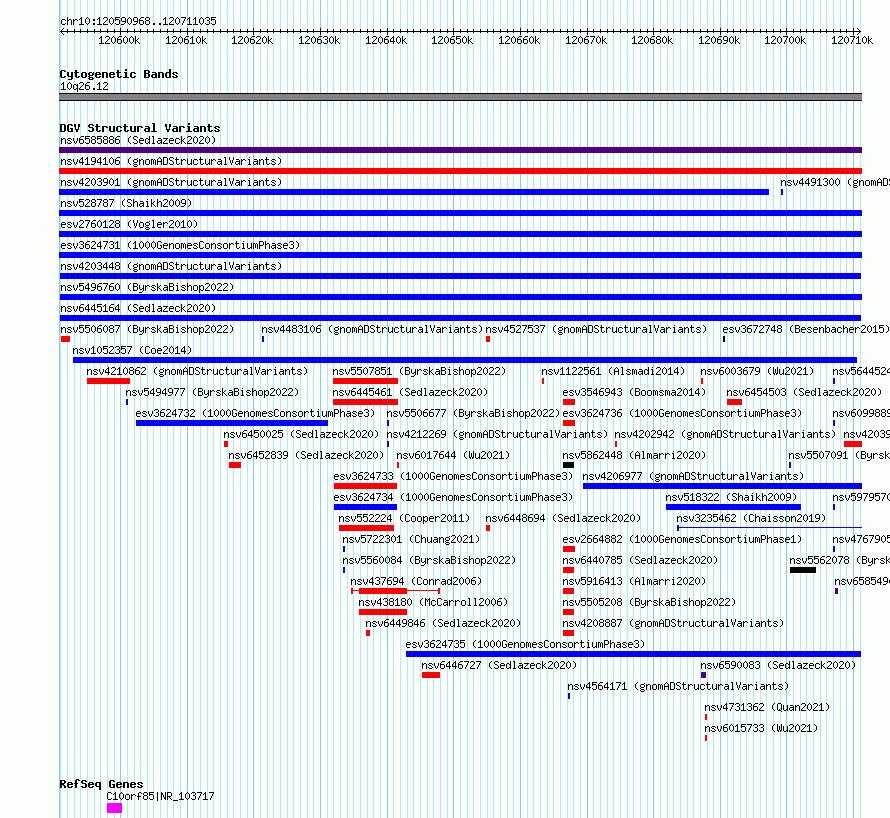890x818 pixels.
Task: Select esv3546943 (Boomsma2014) label
Action: click(x=634, y=392)
